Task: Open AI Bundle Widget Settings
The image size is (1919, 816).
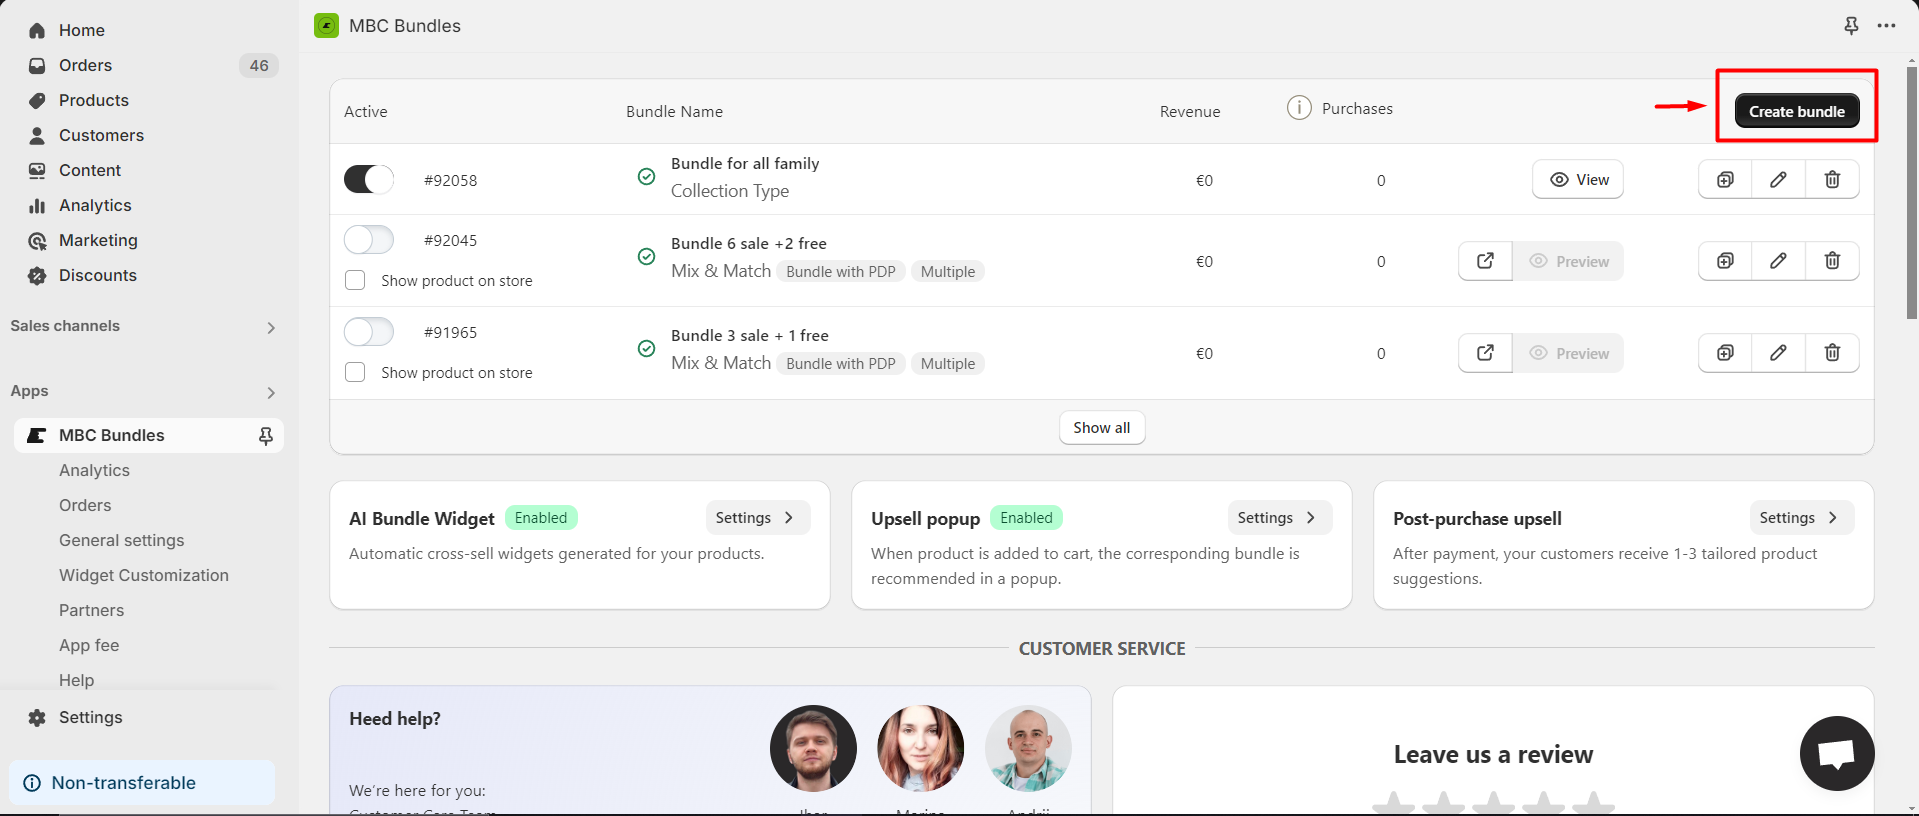Action: pyautogui.click(x=756, y=518)
